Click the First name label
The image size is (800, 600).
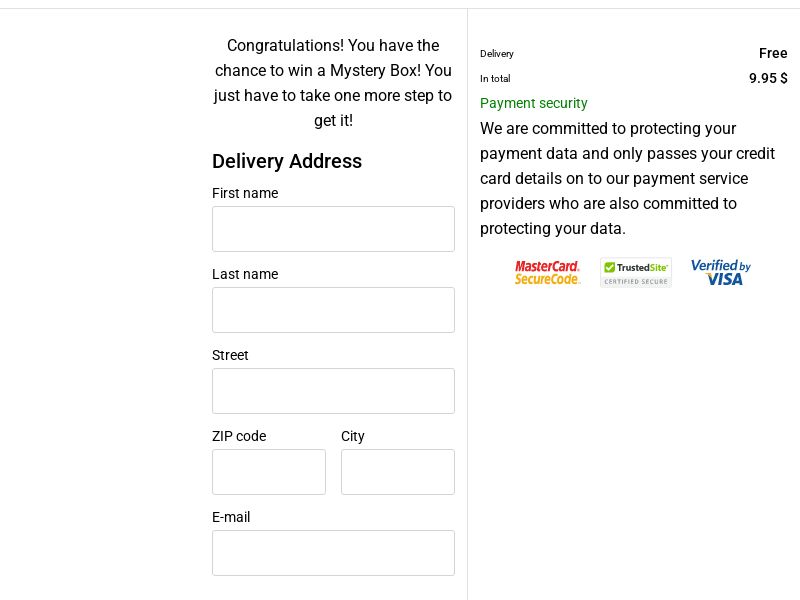245,193
